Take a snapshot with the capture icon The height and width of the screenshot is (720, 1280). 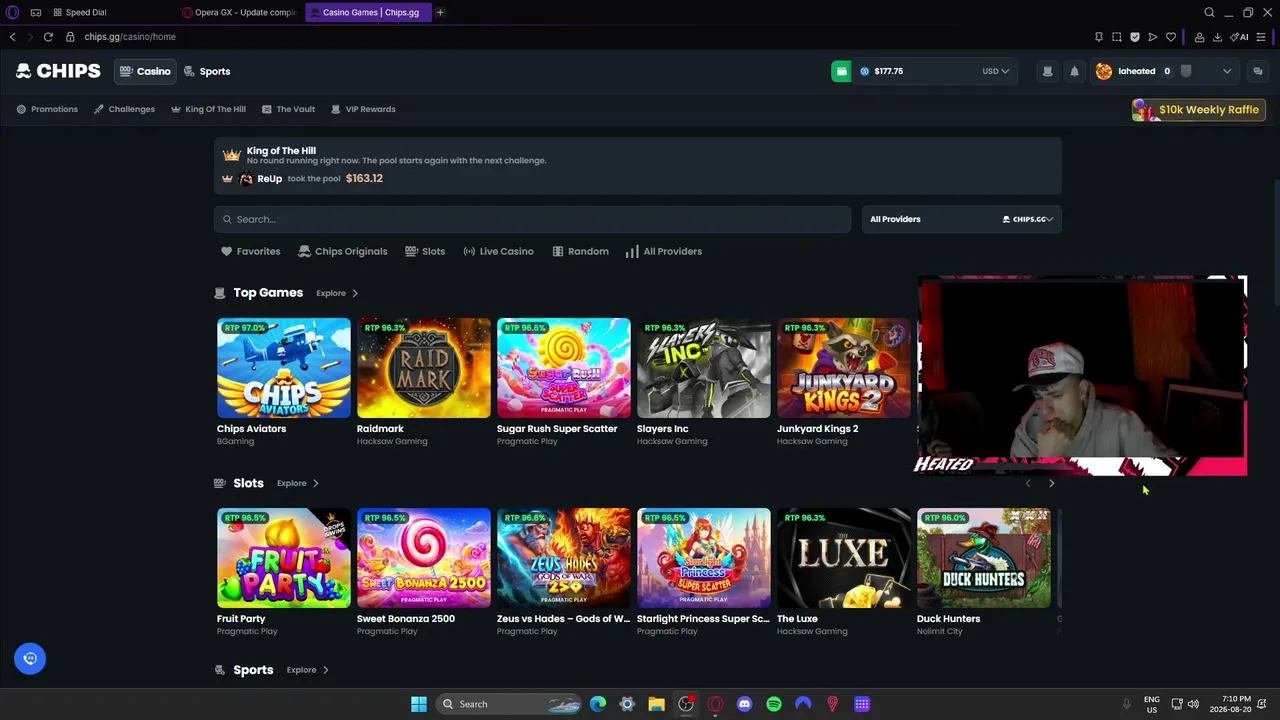point(1117,37)
